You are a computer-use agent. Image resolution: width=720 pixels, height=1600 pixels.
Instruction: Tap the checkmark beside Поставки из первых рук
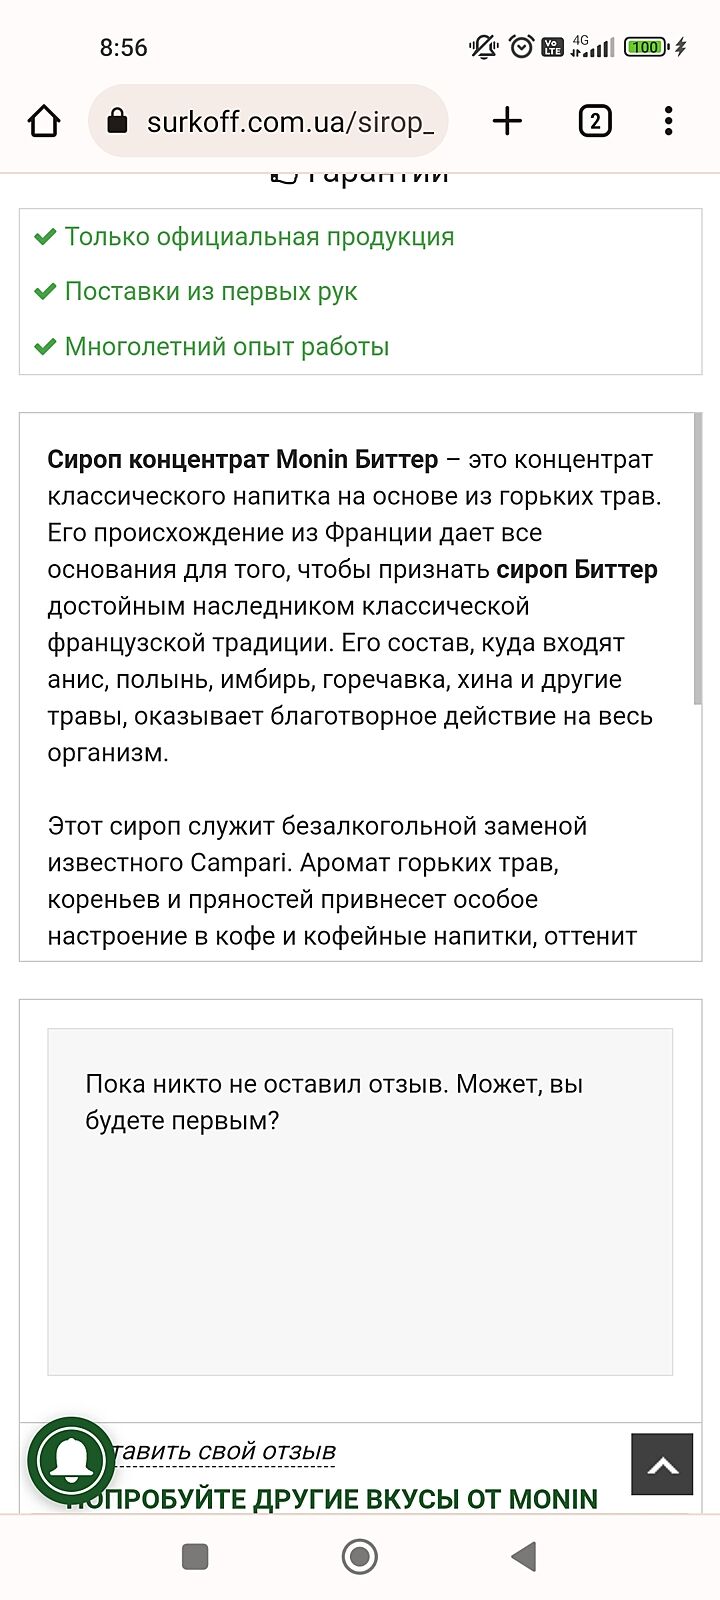(x=44, y=292)
